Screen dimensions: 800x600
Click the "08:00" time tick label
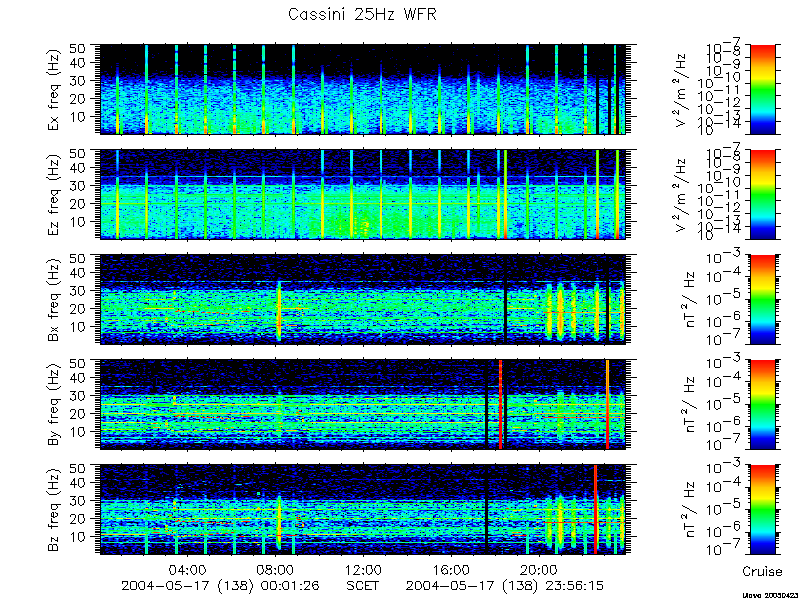(x=277, y=569)
